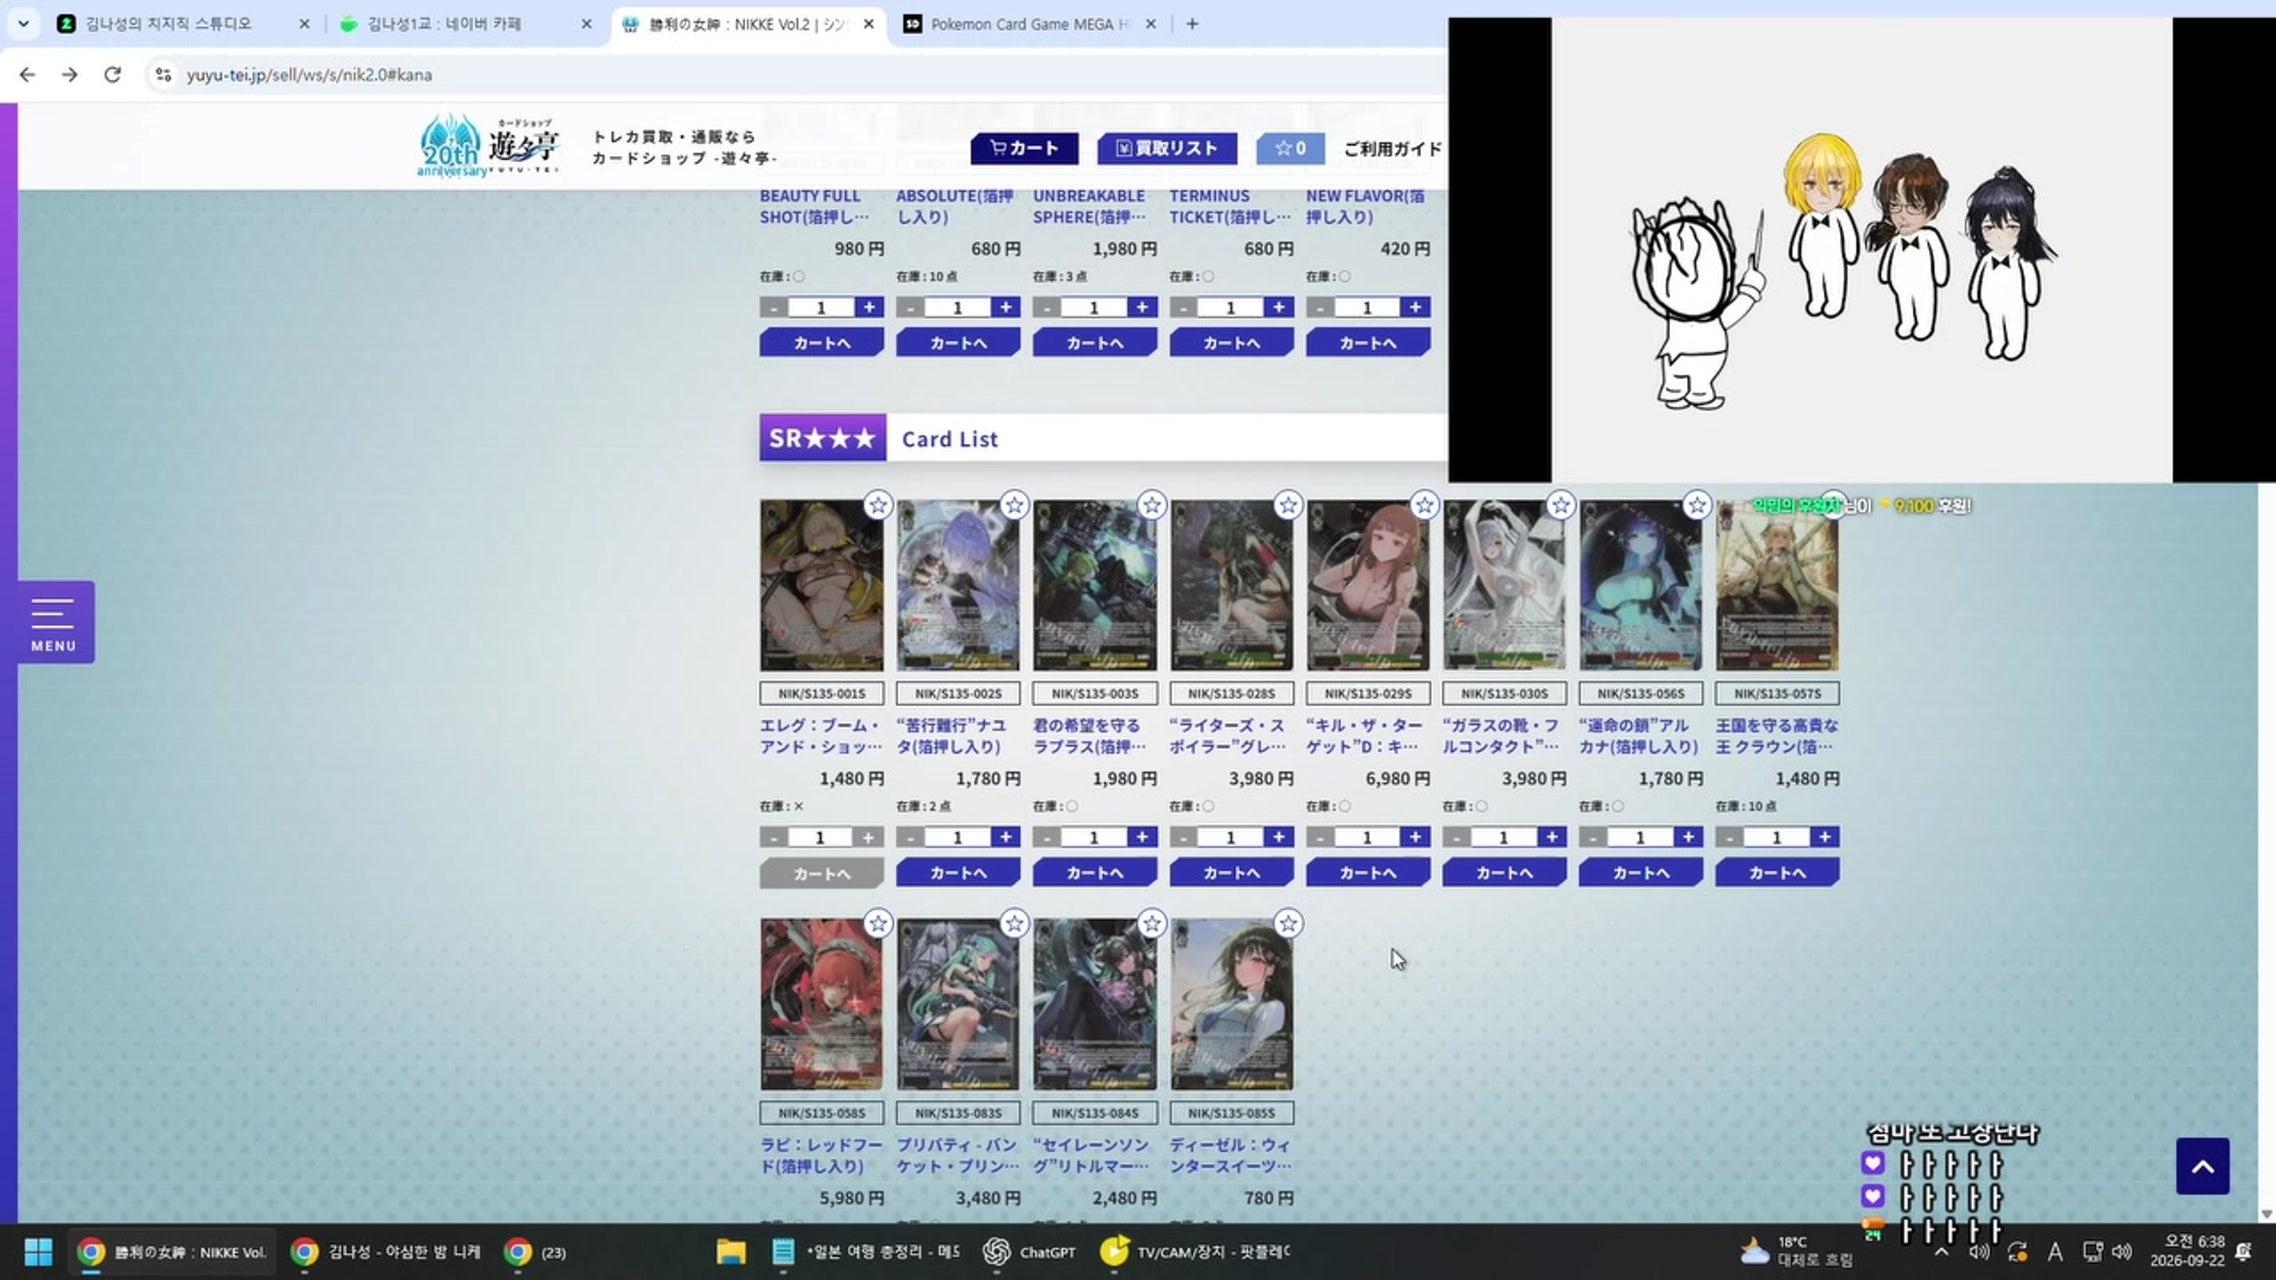Click the taskbar clock showing 오전 6:38
Viewport: 2276px width, 1280px height.
2188,1251
